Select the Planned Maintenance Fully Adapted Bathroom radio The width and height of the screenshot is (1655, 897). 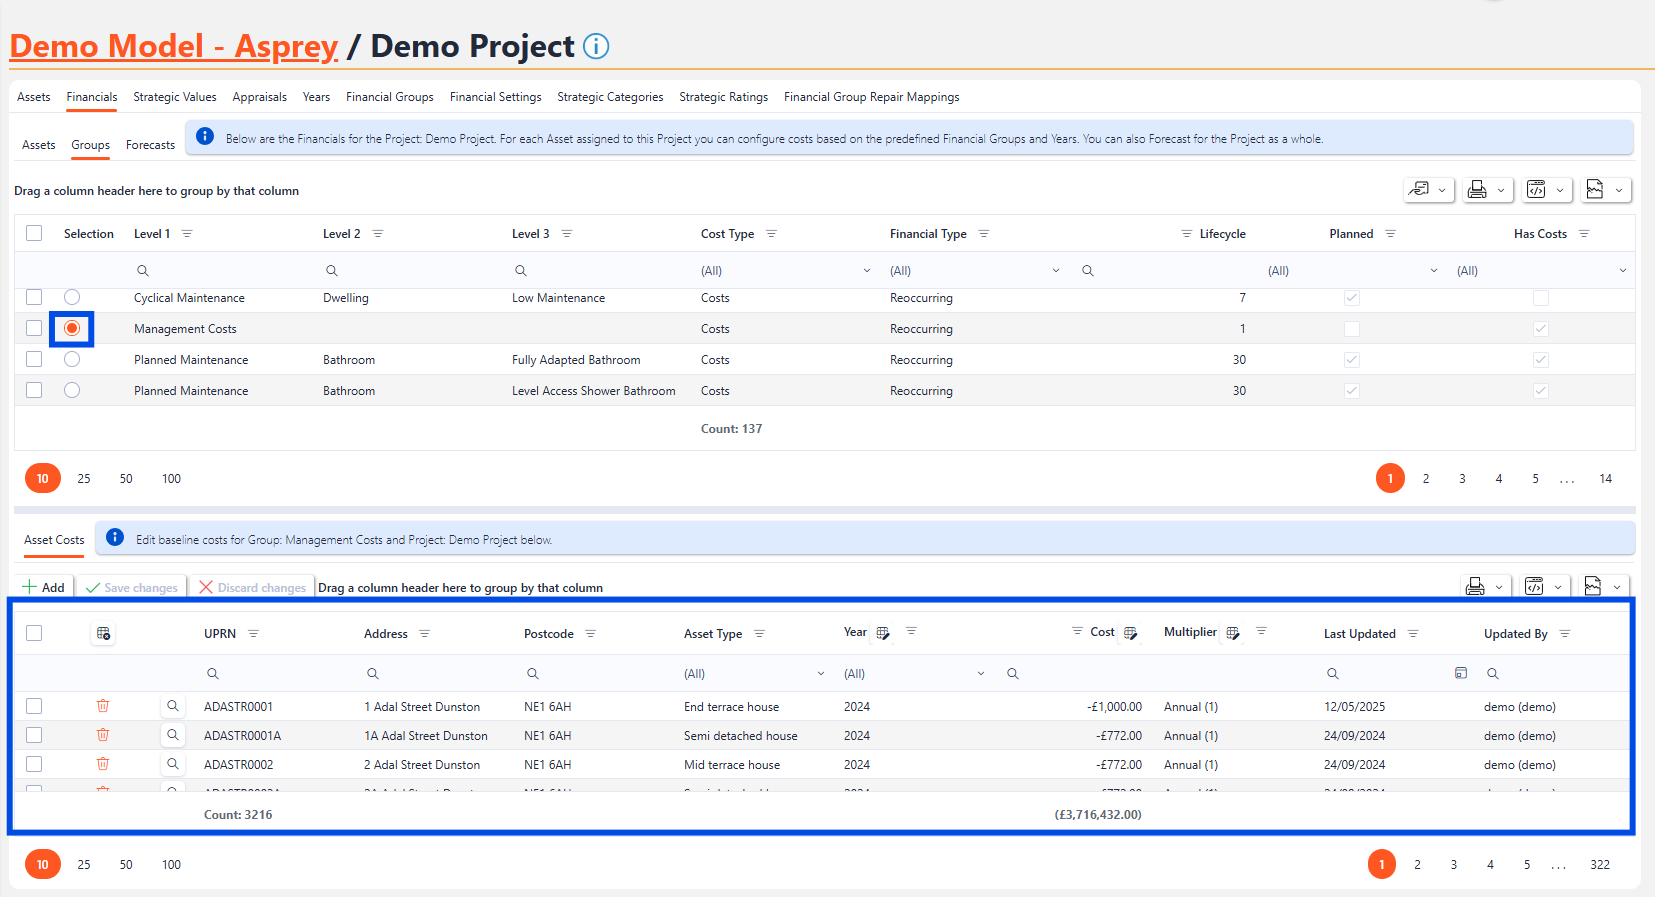tap(72, 359)
